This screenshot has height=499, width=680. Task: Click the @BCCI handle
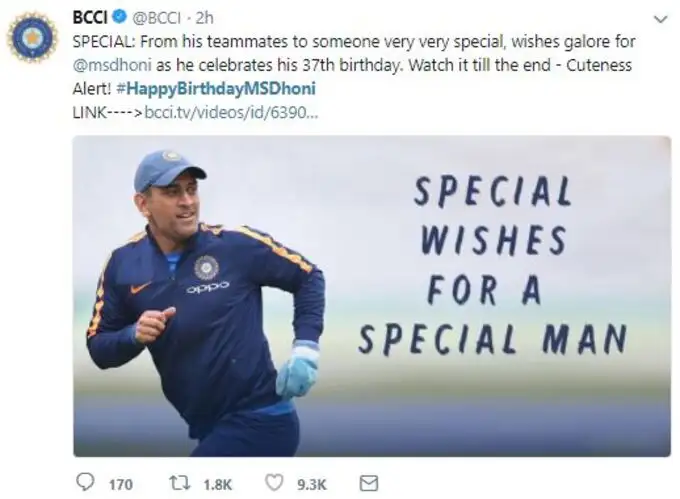click(x=156, y=19)
